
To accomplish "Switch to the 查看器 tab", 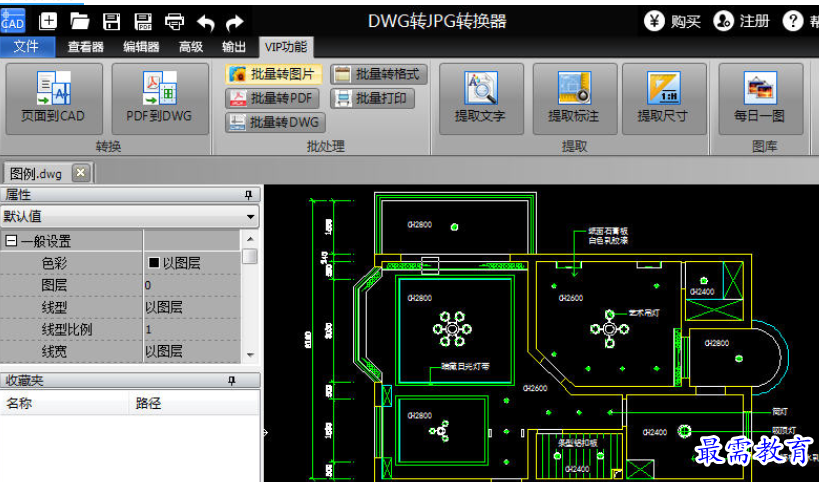I will point(86,47).
